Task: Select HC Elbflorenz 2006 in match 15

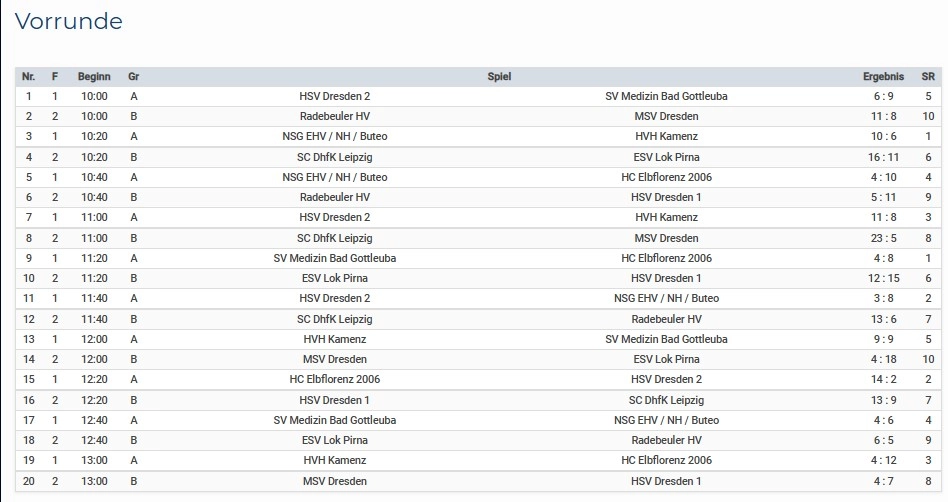Action: click(x=334, y=379)
